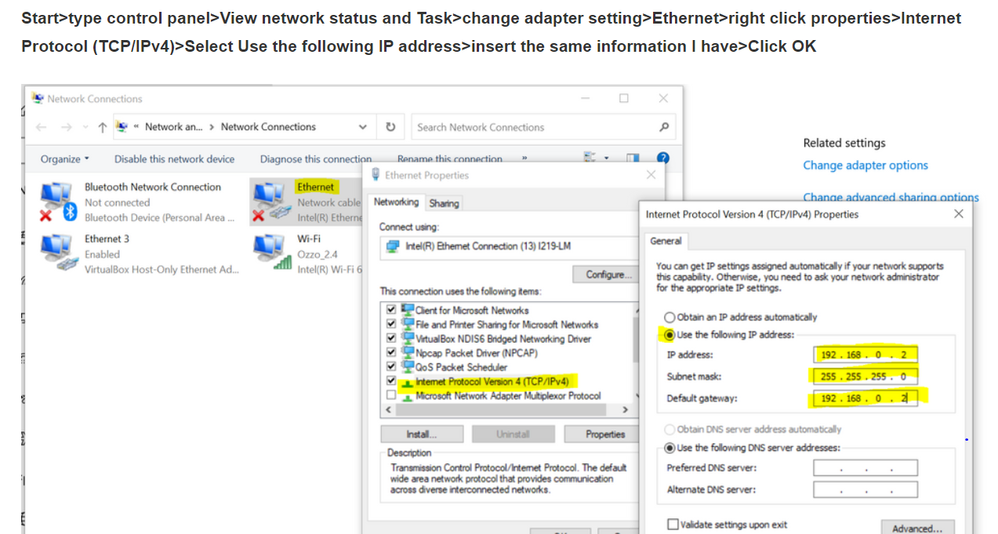Screen dimensions: 998x534
Task: Click the help question mark icon
Action: point(663,159)
